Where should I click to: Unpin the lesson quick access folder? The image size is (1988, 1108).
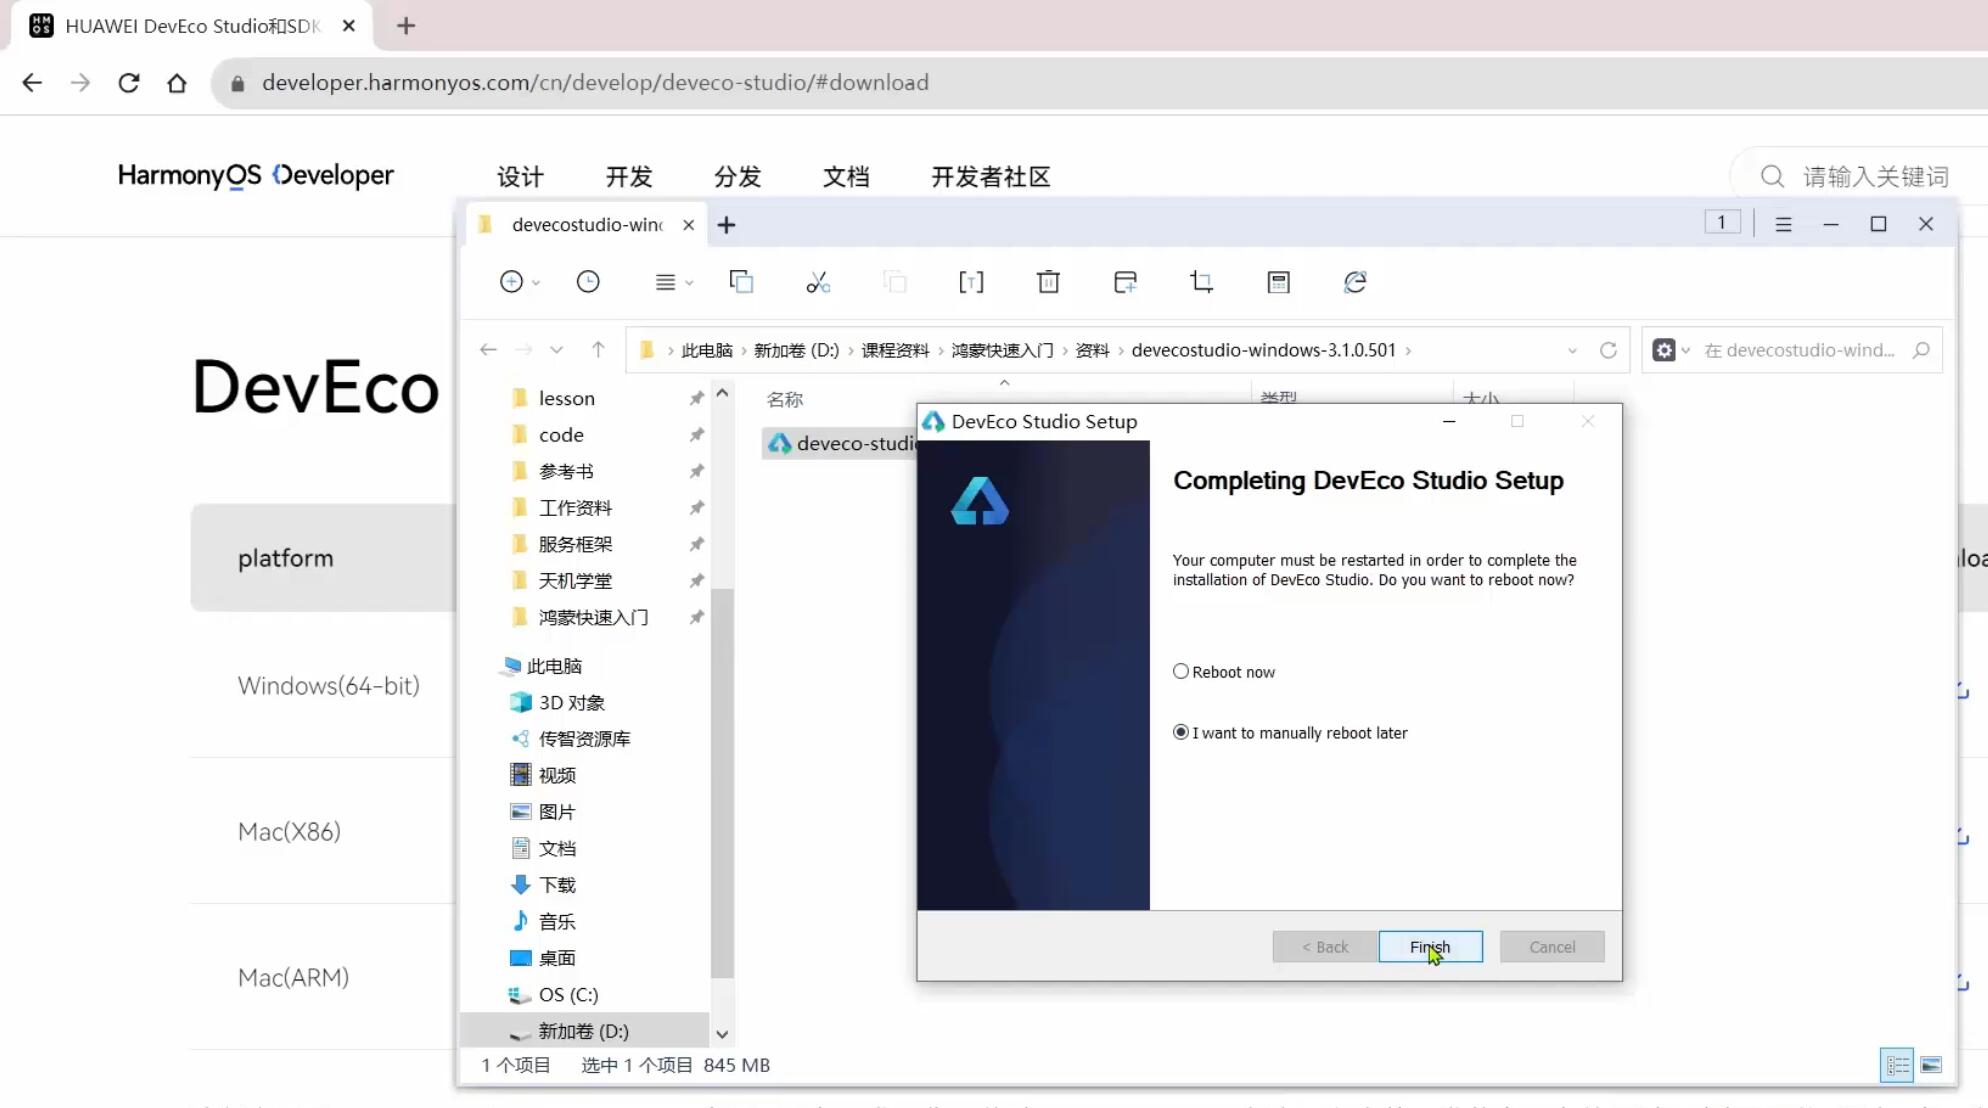pos(696,398)
